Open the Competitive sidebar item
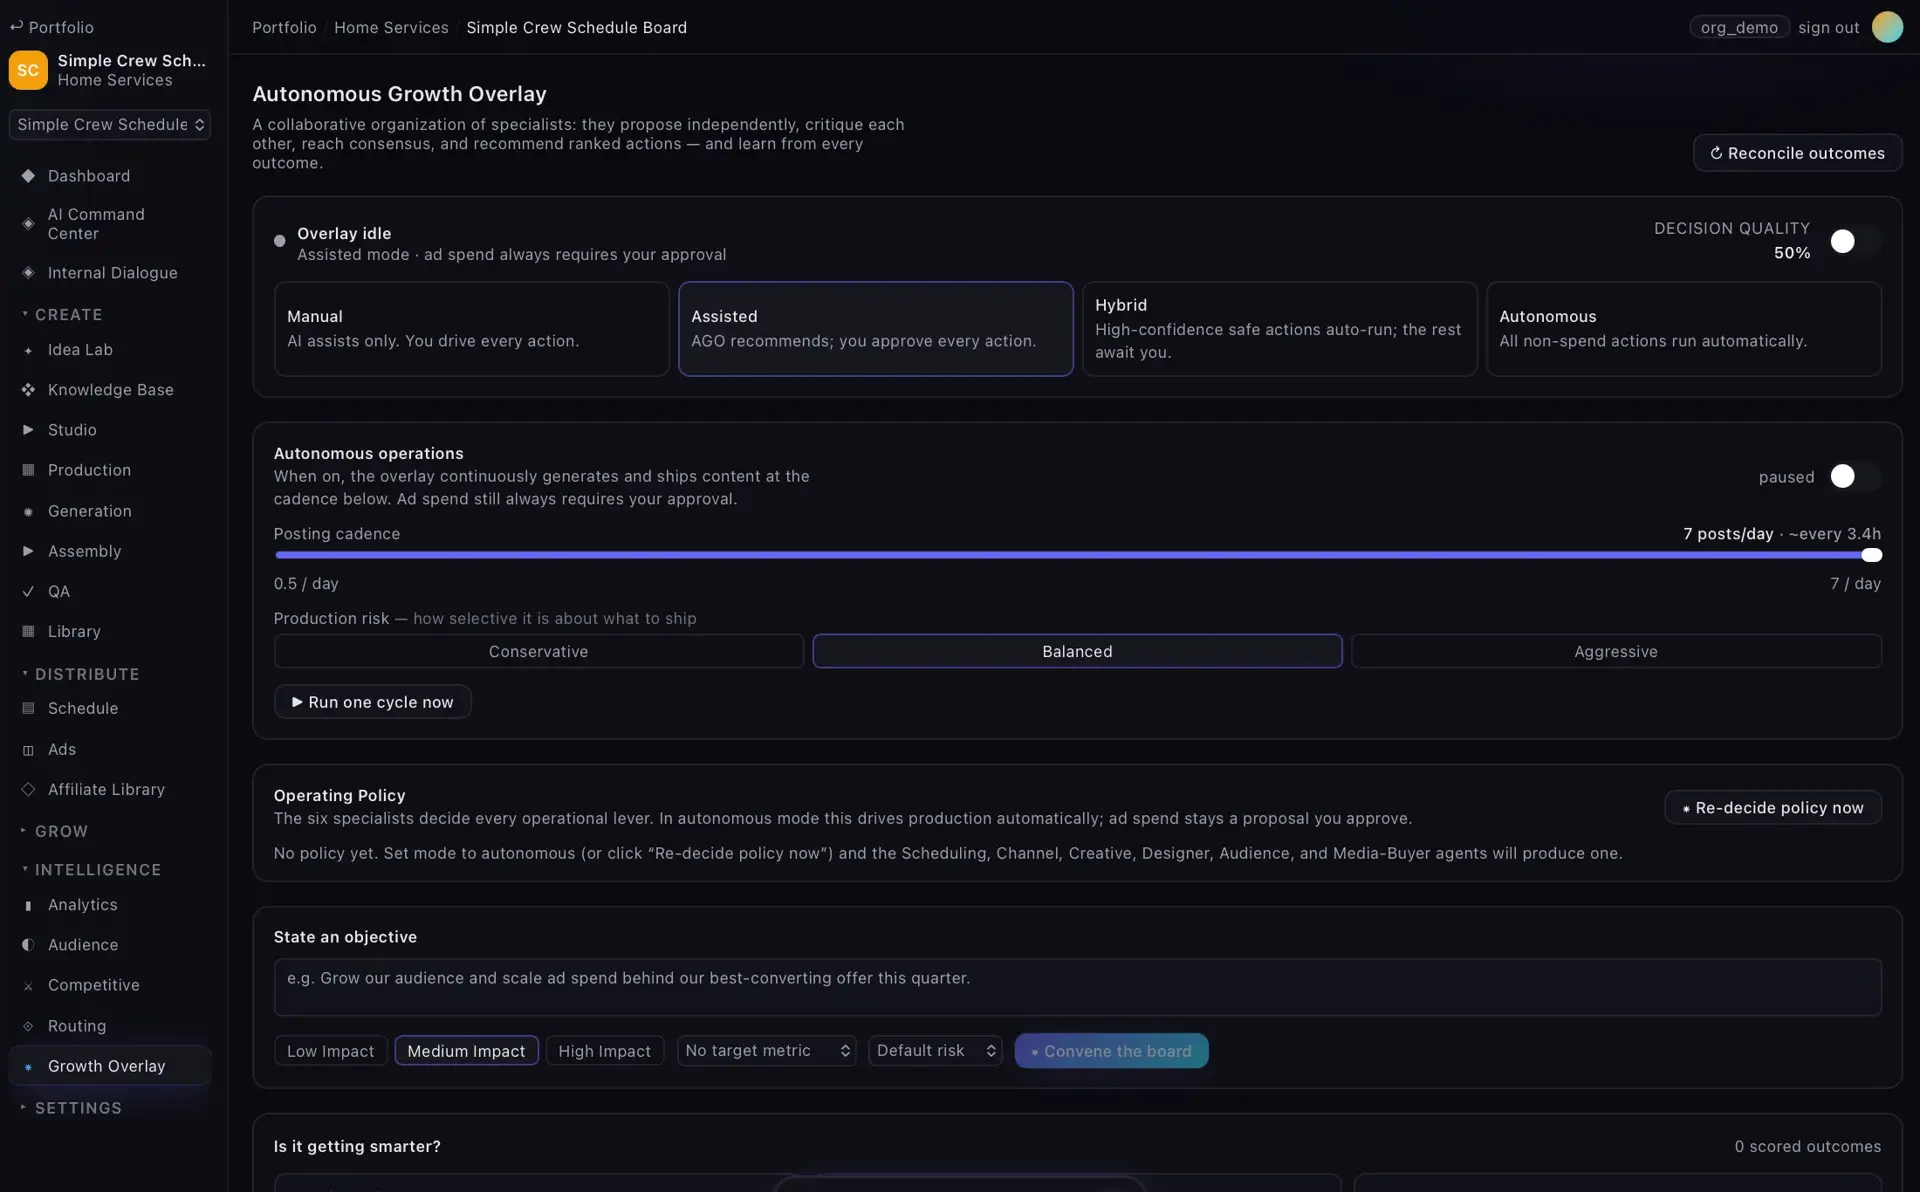This screenshot has height=1192, width=1920. (x=110, y=985)
